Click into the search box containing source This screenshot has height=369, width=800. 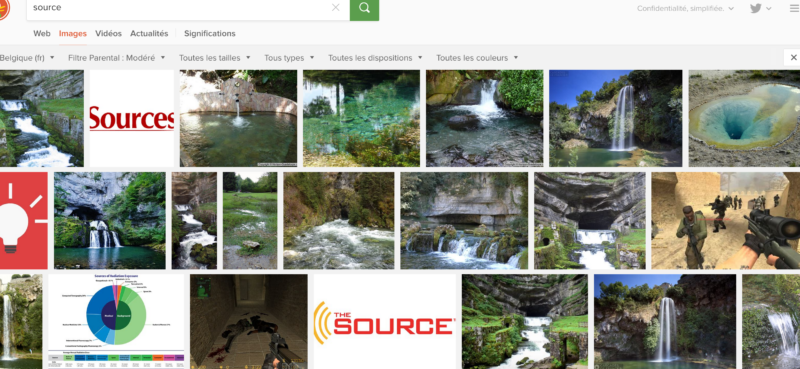(179, 8)
